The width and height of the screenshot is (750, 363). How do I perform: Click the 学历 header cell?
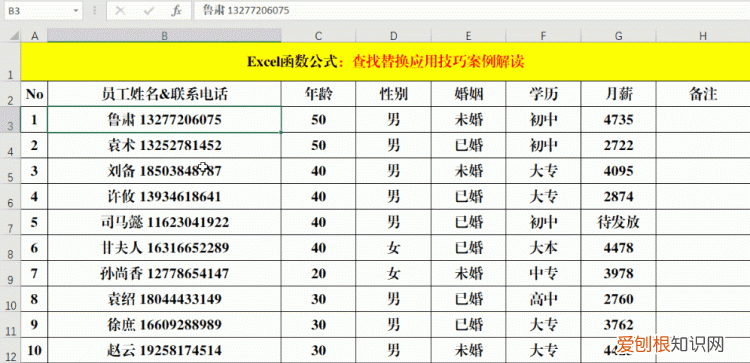pos(543,94)
